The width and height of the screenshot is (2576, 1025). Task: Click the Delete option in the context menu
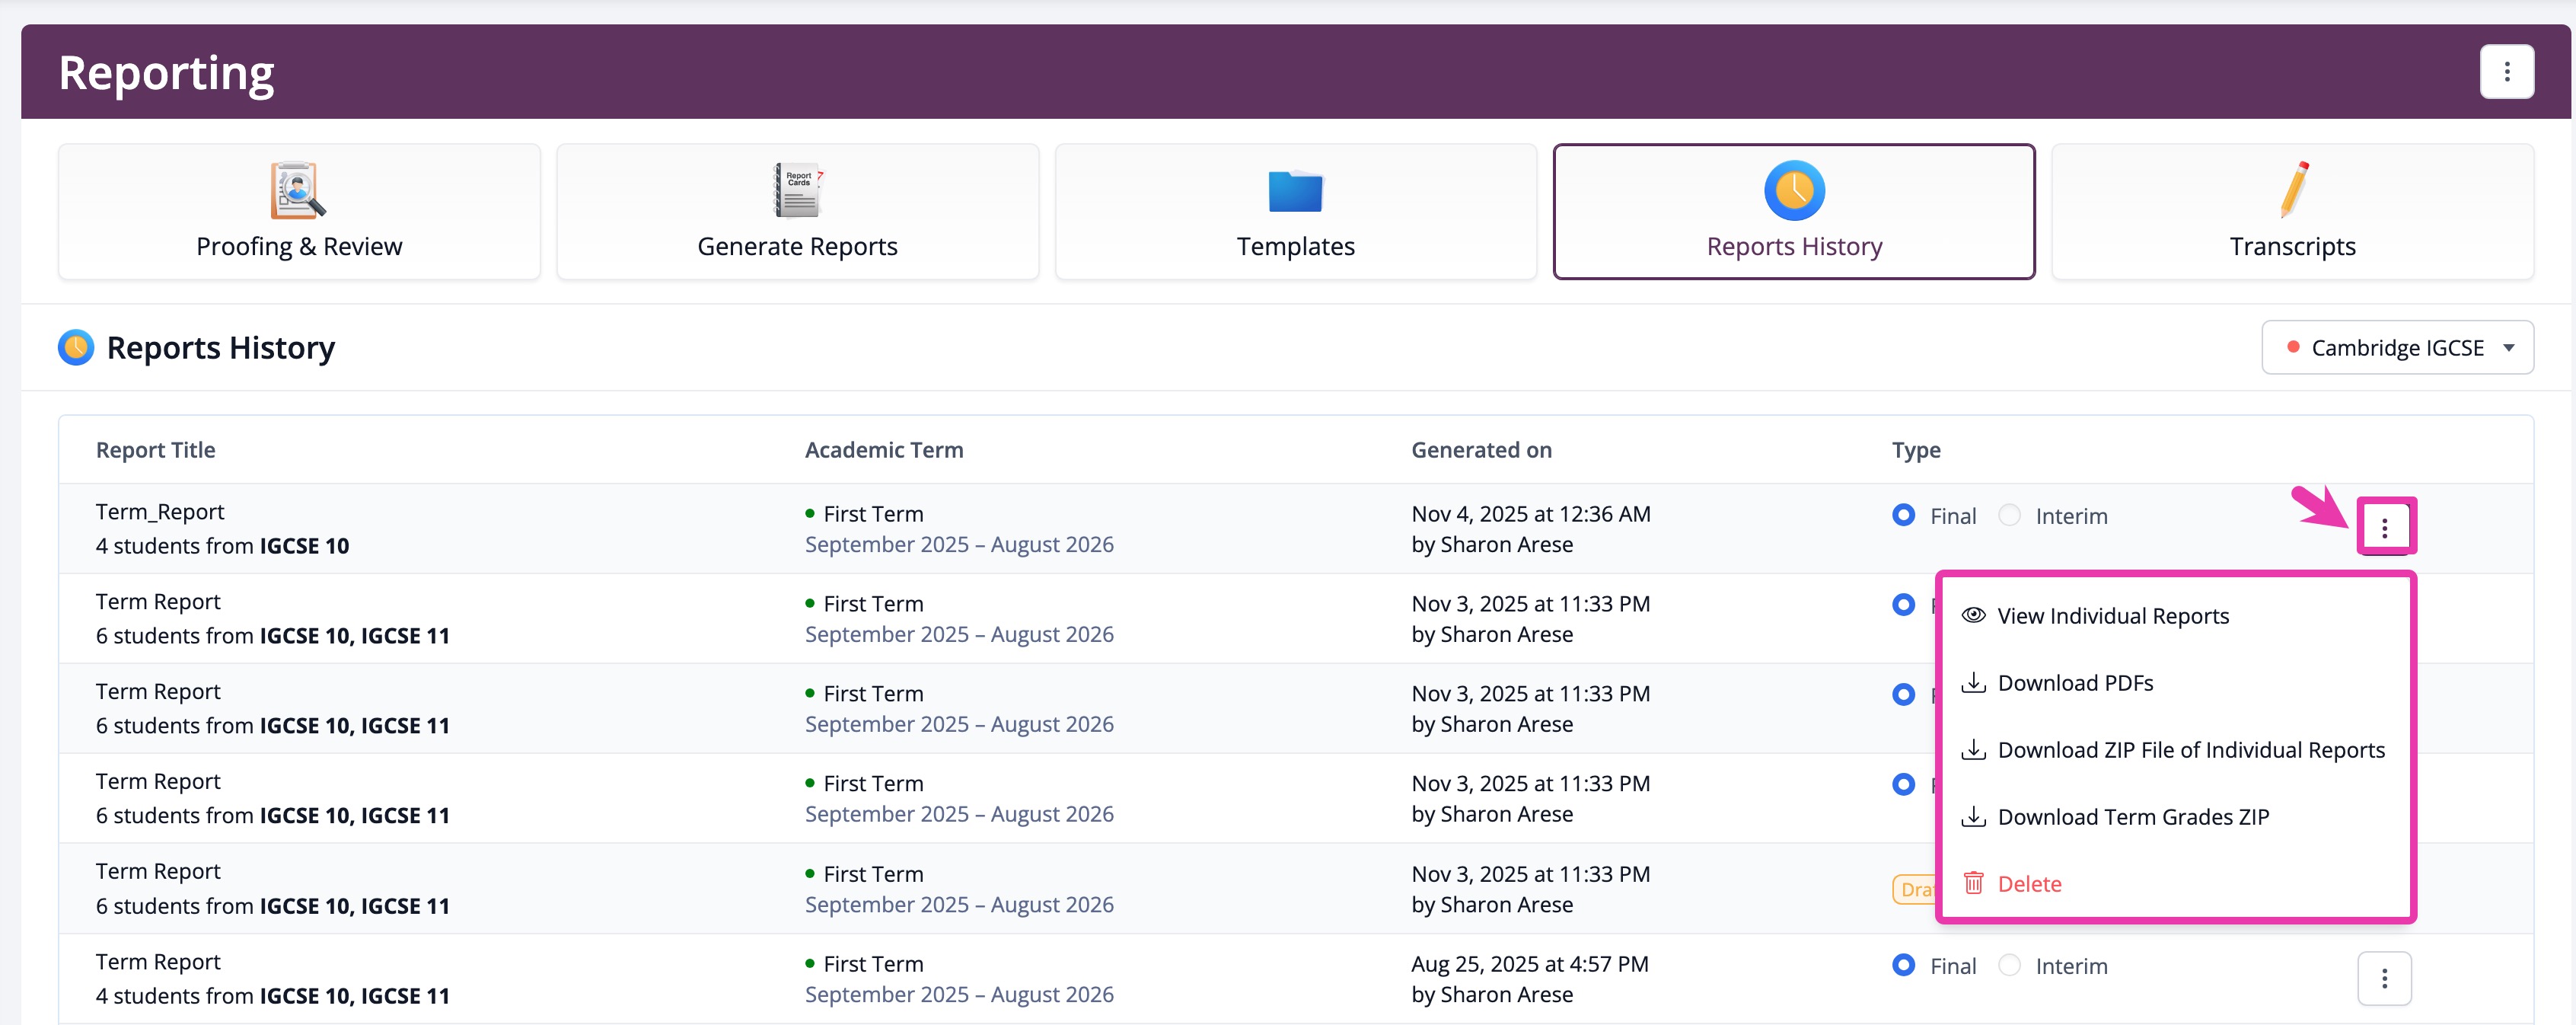[x=2029, y=883]
